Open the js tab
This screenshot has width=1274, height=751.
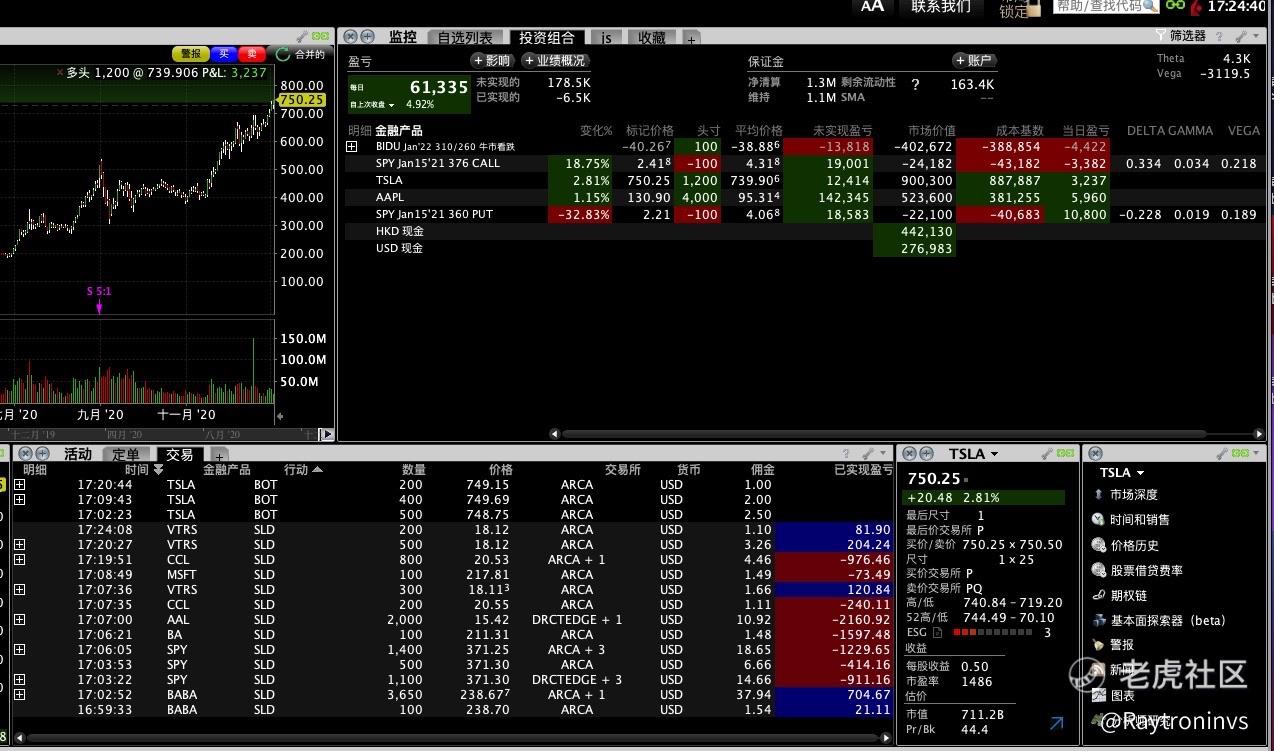pyautogui.click(x=607, y=38)
